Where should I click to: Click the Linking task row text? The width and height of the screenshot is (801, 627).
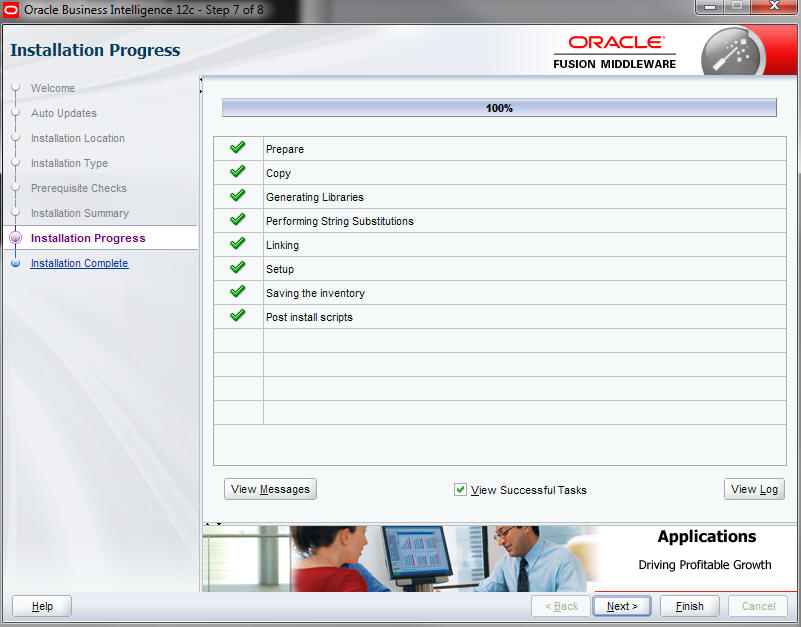coord(282,245)
